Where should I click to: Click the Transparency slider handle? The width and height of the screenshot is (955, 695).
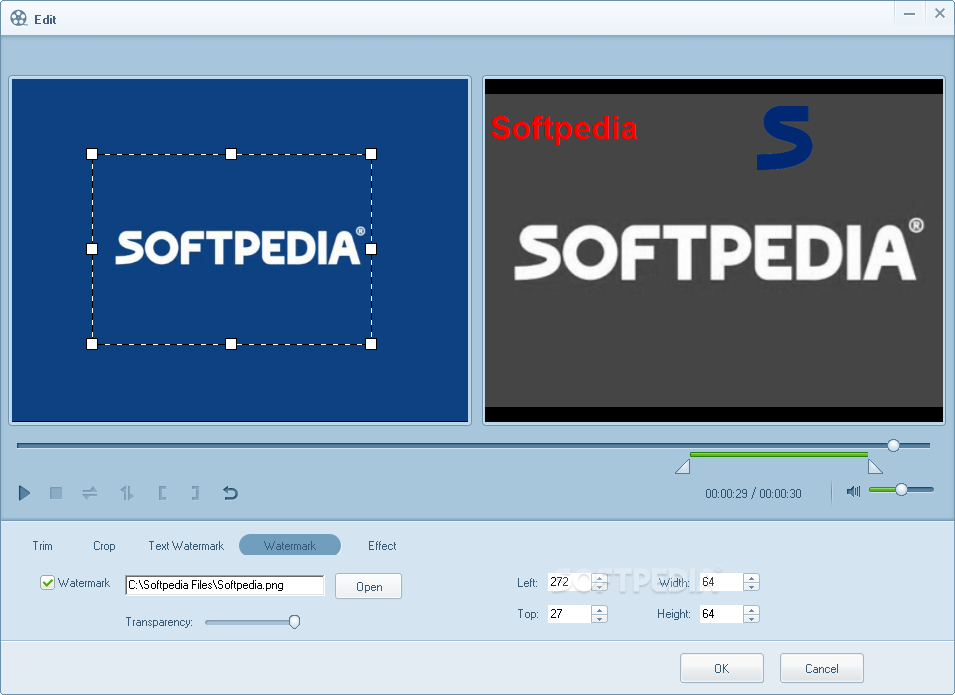click(294, 621)
